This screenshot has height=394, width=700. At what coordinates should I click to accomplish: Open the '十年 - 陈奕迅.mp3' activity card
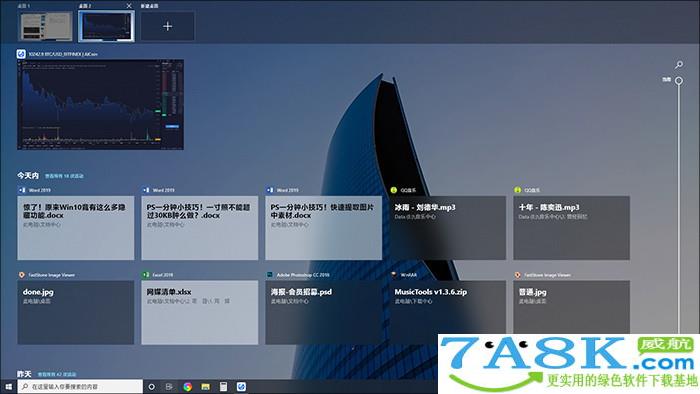pyautogui.click(x=571, y=228)
